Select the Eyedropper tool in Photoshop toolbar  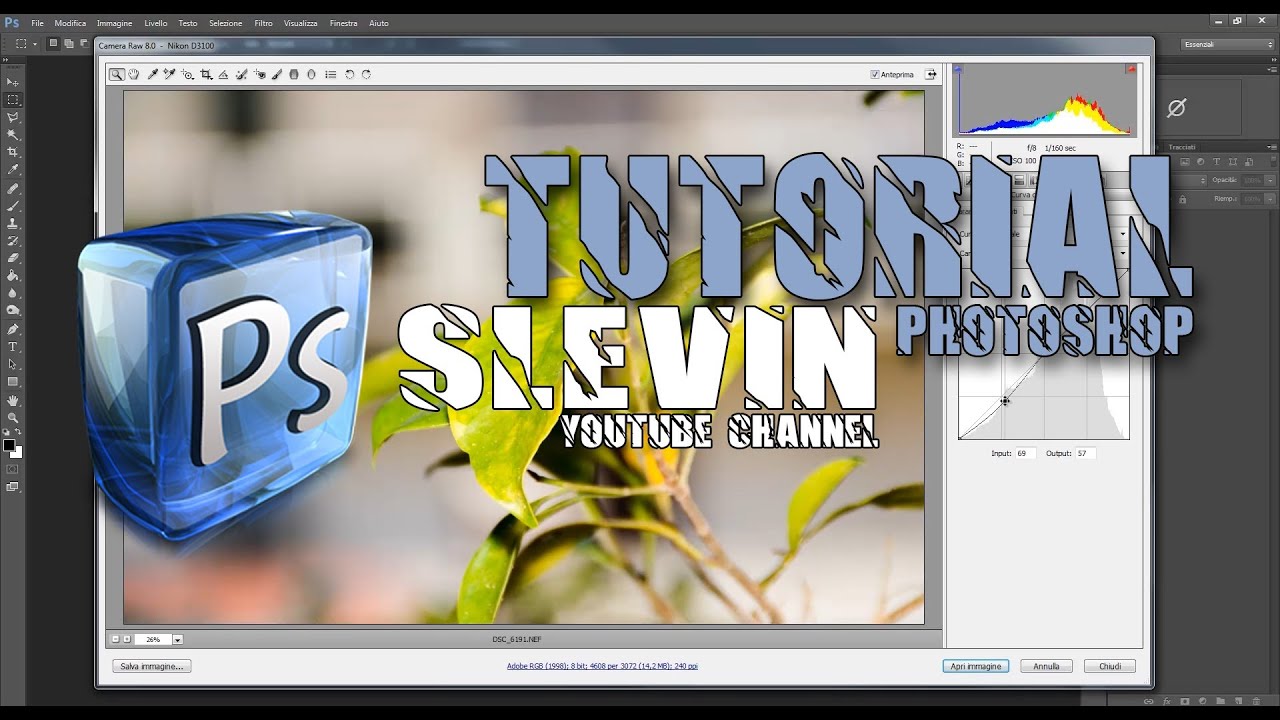pos(13,170)
